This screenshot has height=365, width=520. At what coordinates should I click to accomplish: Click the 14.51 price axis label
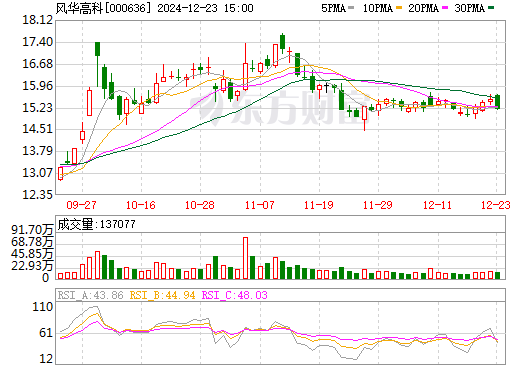click(x=38, y=129)
